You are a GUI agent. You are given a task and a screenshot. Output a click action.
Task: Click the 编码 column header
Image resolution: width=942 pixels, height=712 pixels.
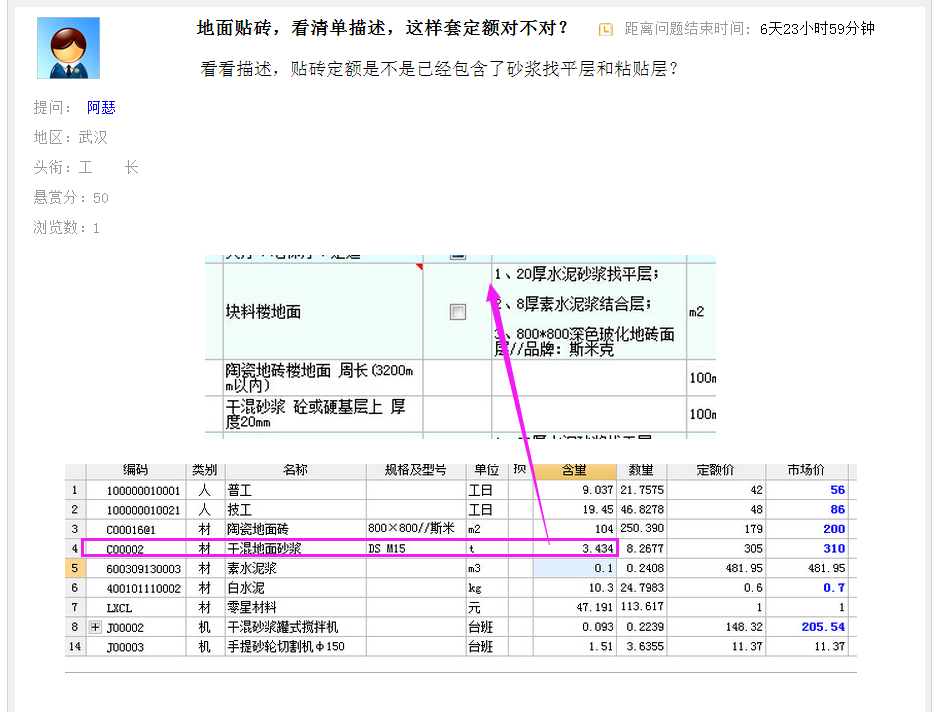(x=136, y=470)
